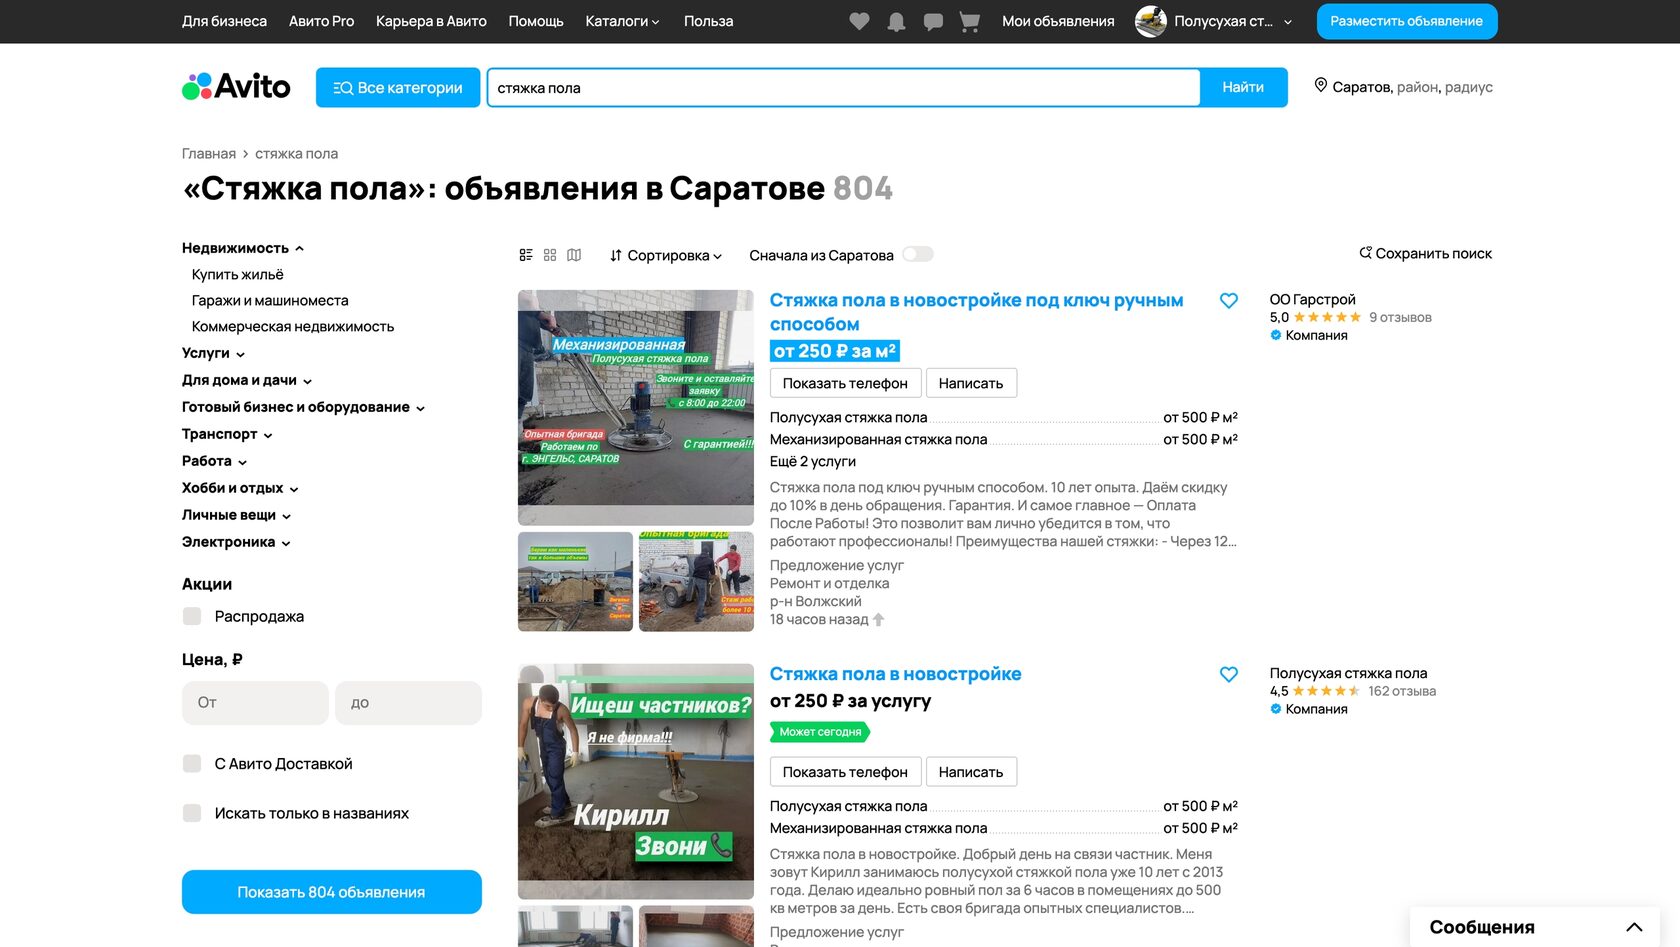Click Написать on second listing
Image resolution: width=1680 pixels, height=947 pixels.
(971, 772)
